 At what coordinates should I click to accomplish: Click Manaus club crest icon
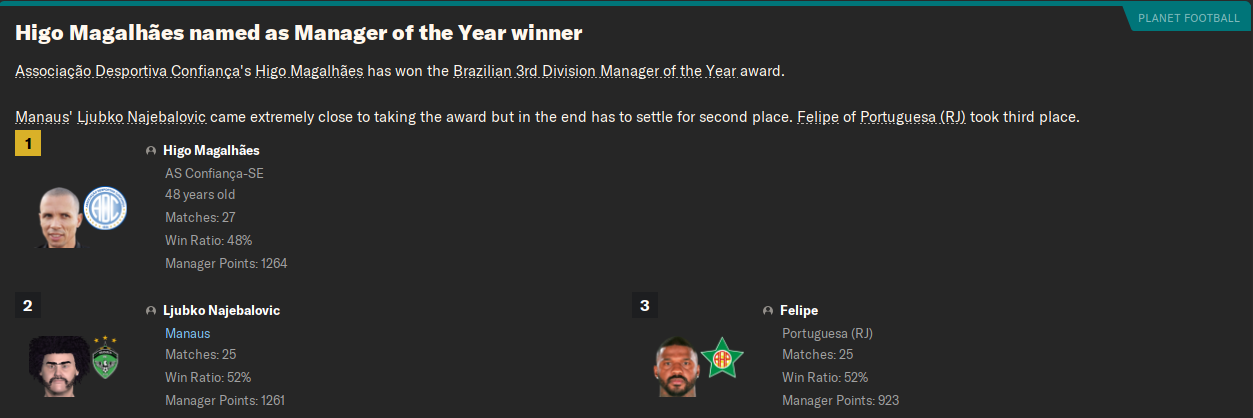[104, 355]
